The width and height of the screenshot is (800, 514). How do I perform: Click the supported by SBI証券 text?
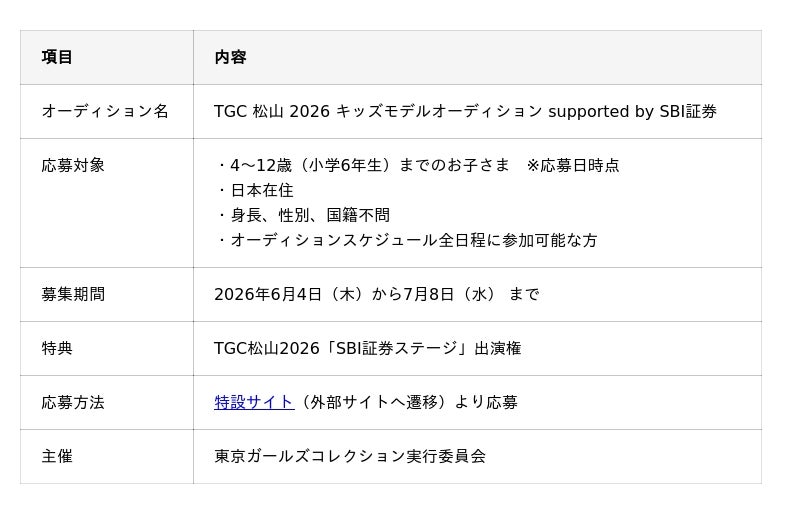(x=632, y=111)
